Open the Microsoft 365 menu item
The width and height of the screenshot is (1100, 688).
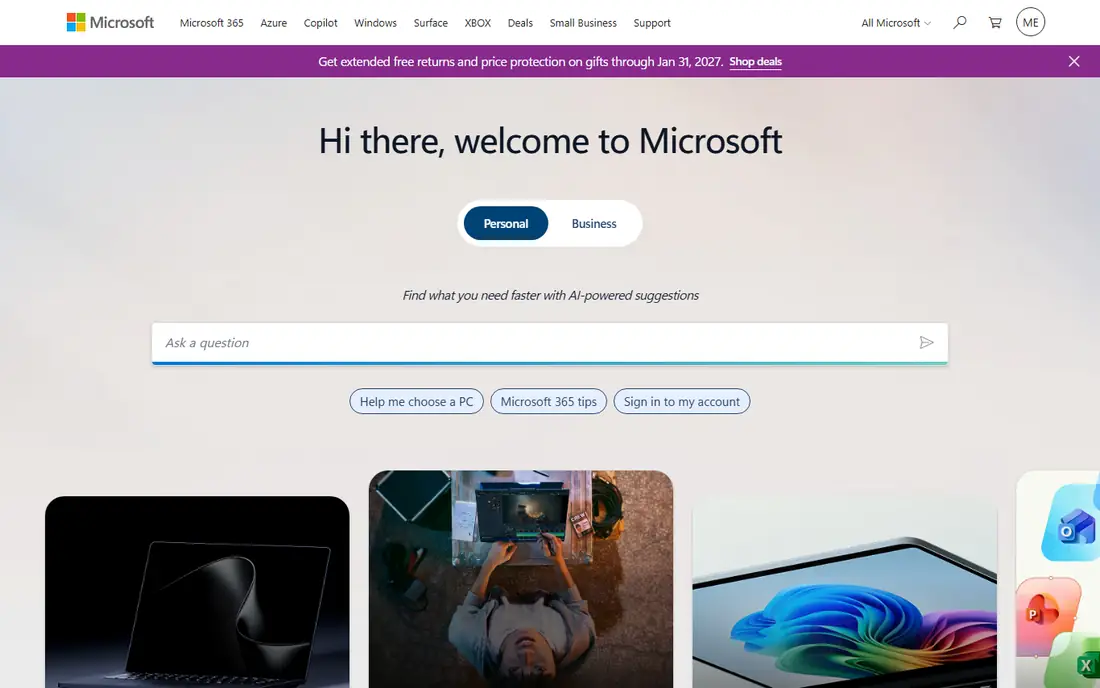(211, 22)
